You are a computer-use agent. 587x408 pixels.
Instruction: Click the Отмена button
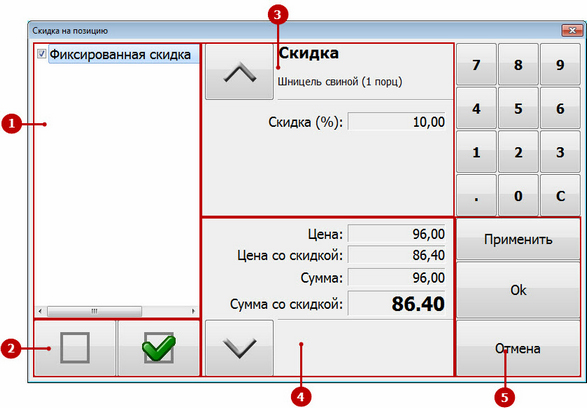click(x=518, y=348)
